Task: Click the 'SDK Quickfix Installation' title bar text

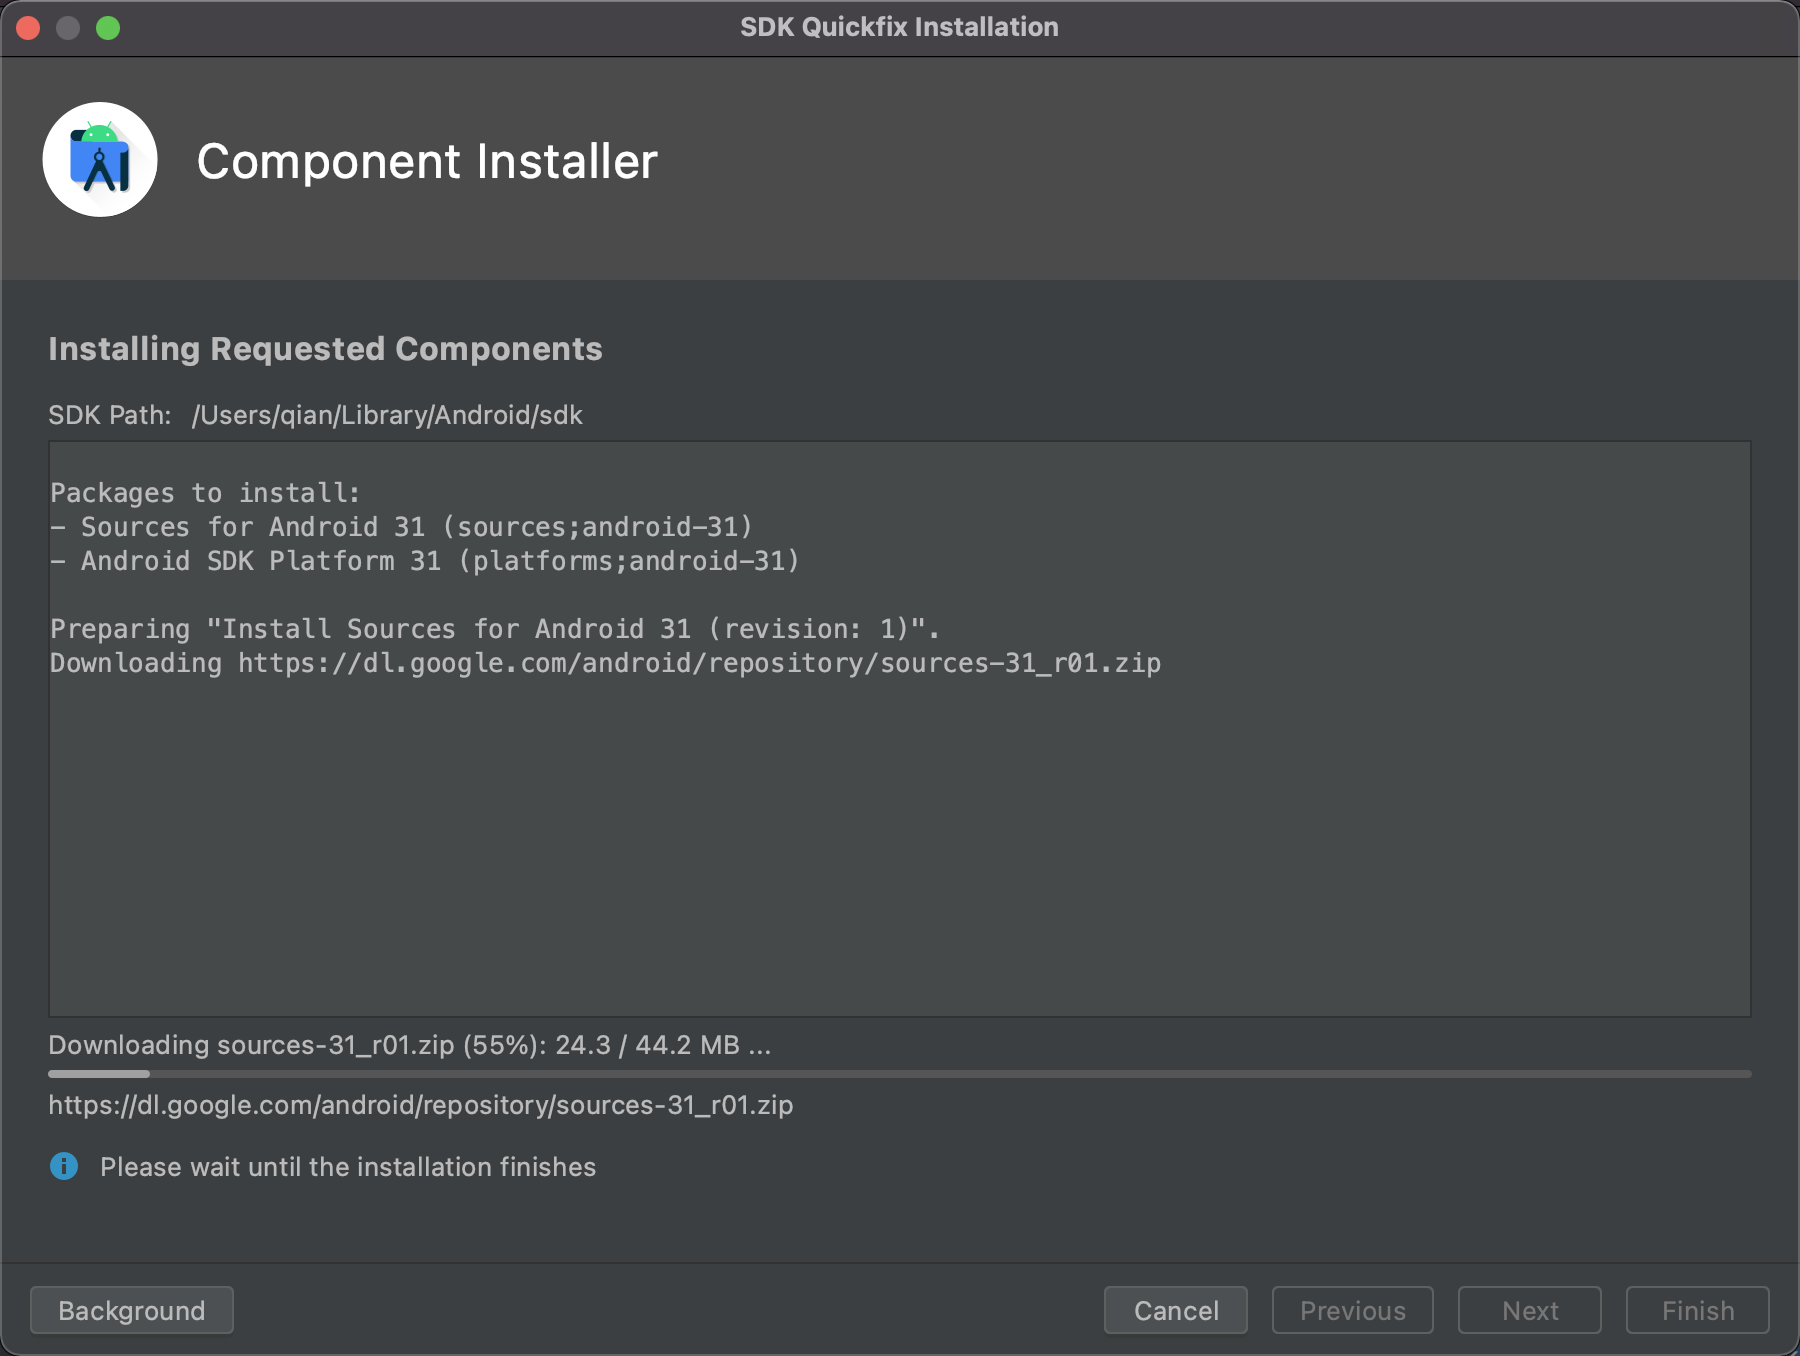Action: point(899,27)
